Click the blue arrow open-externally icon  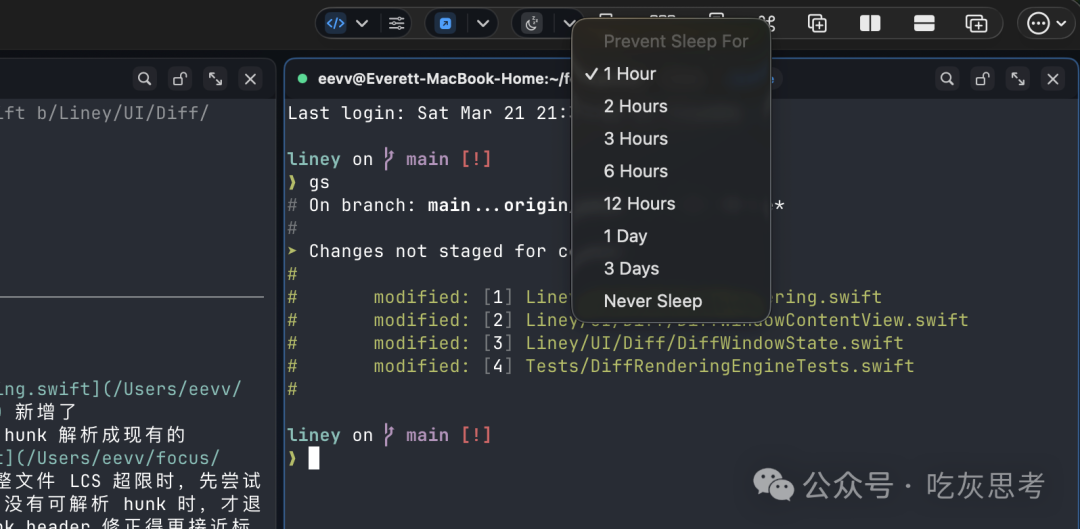pyautogui.click(x=446, y=23)
